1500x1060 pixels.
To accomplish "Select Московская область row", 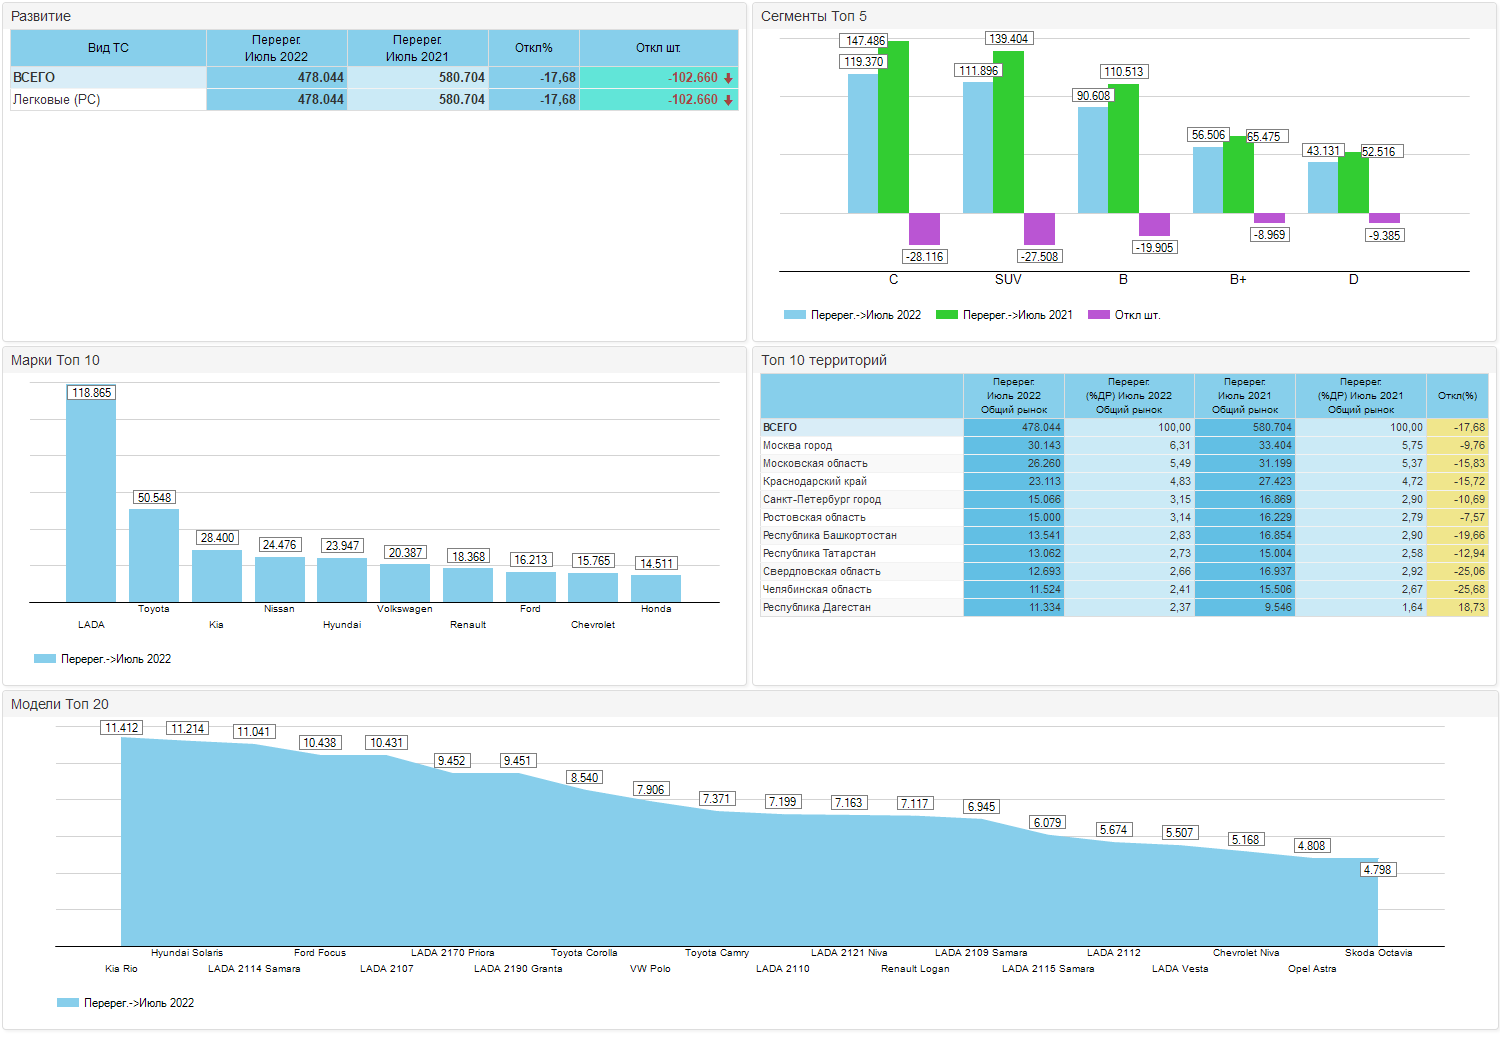I will (1125, 463).
